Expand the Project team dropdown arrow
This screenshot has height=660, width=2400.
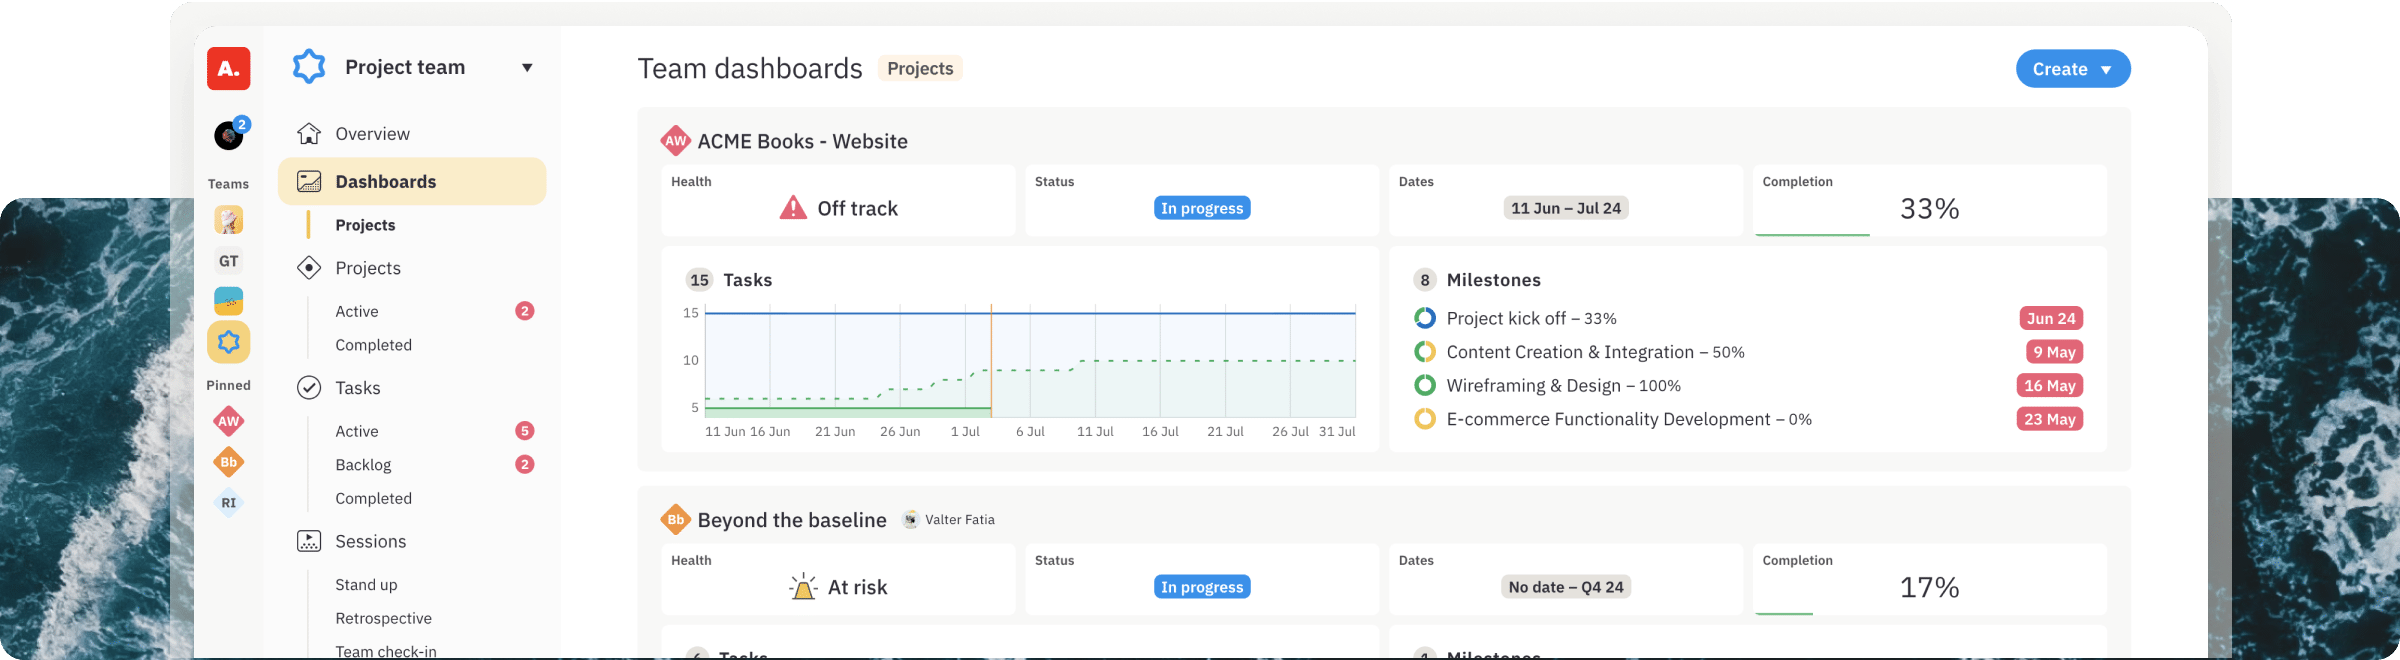pos(527,68)
